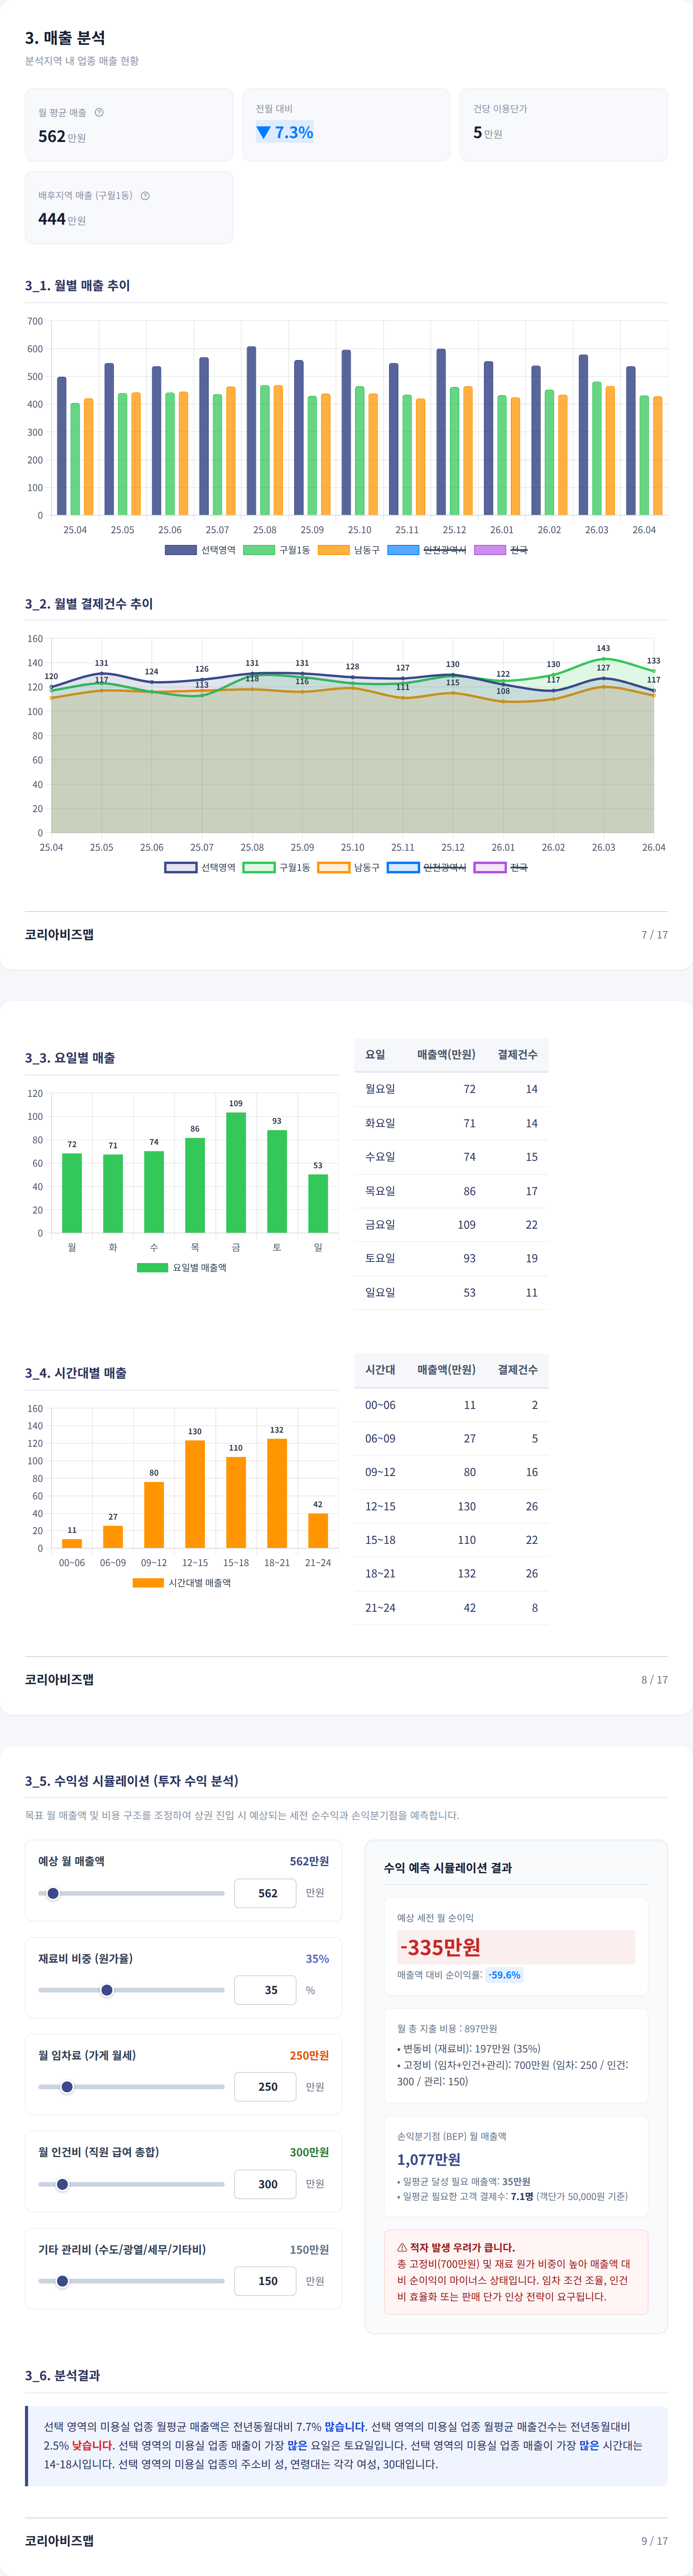Image resolution: width=693 pixels, height=2576 pixels.
Task: Click the 444 만원 배후지역 매출 value
Action: click(x=62, y=219)
